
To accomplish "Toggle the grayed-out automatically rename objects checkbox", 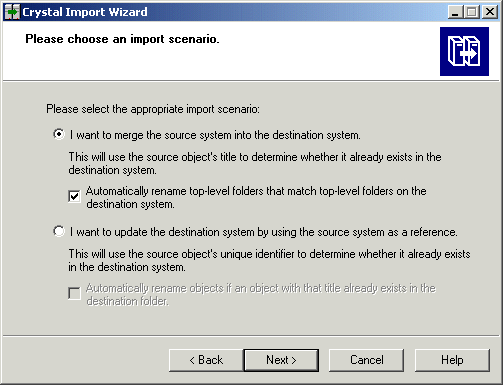I will (74, 293).
